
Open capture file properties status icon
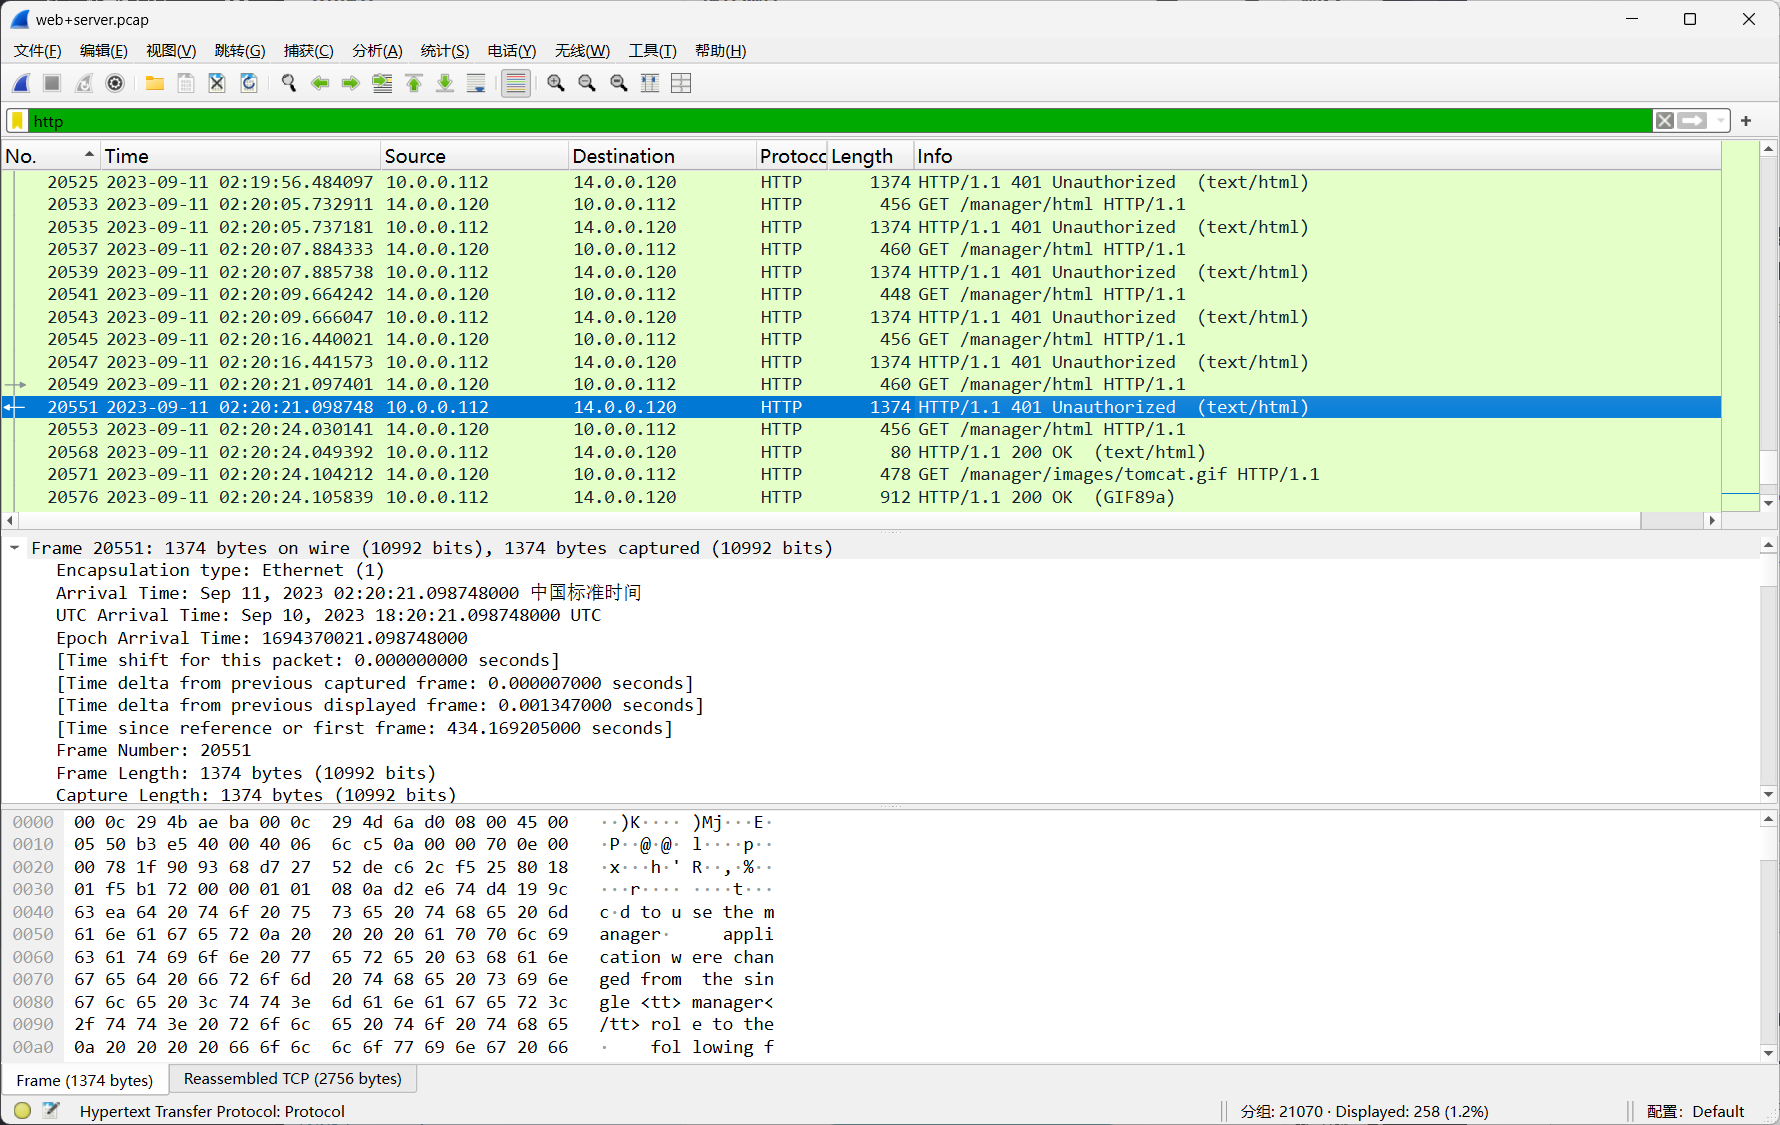click(51, 1110)
